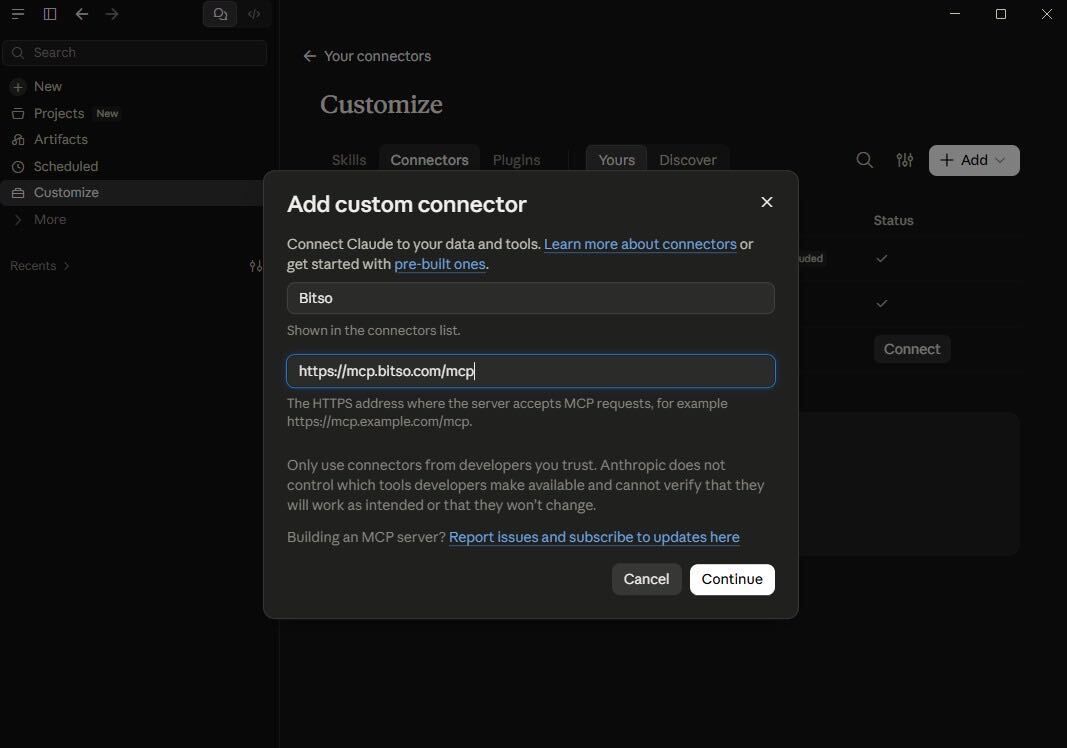
Task: Select Customize in the sidebar
Action: 133,193
